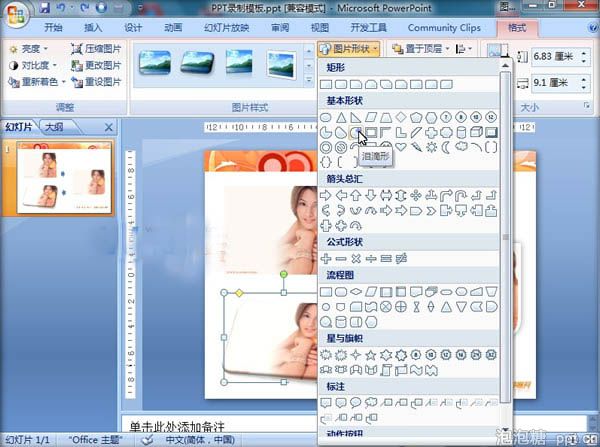Pick the oval callout shape
The width and height of the screenshot is (600, 447).
(x=355, y=402)
